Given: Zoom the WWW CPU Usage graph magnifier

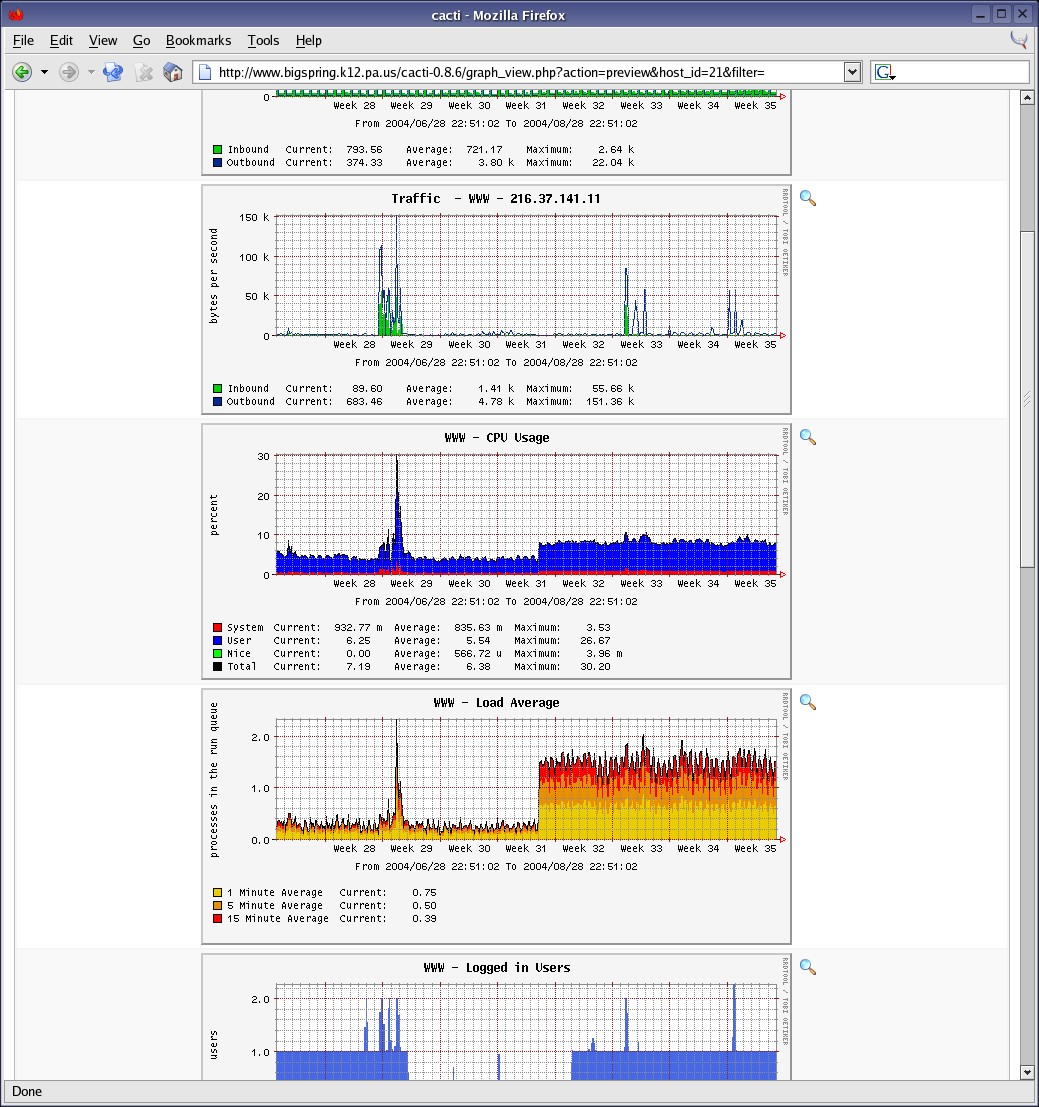Looking at the screenshot, I should 808,437.
